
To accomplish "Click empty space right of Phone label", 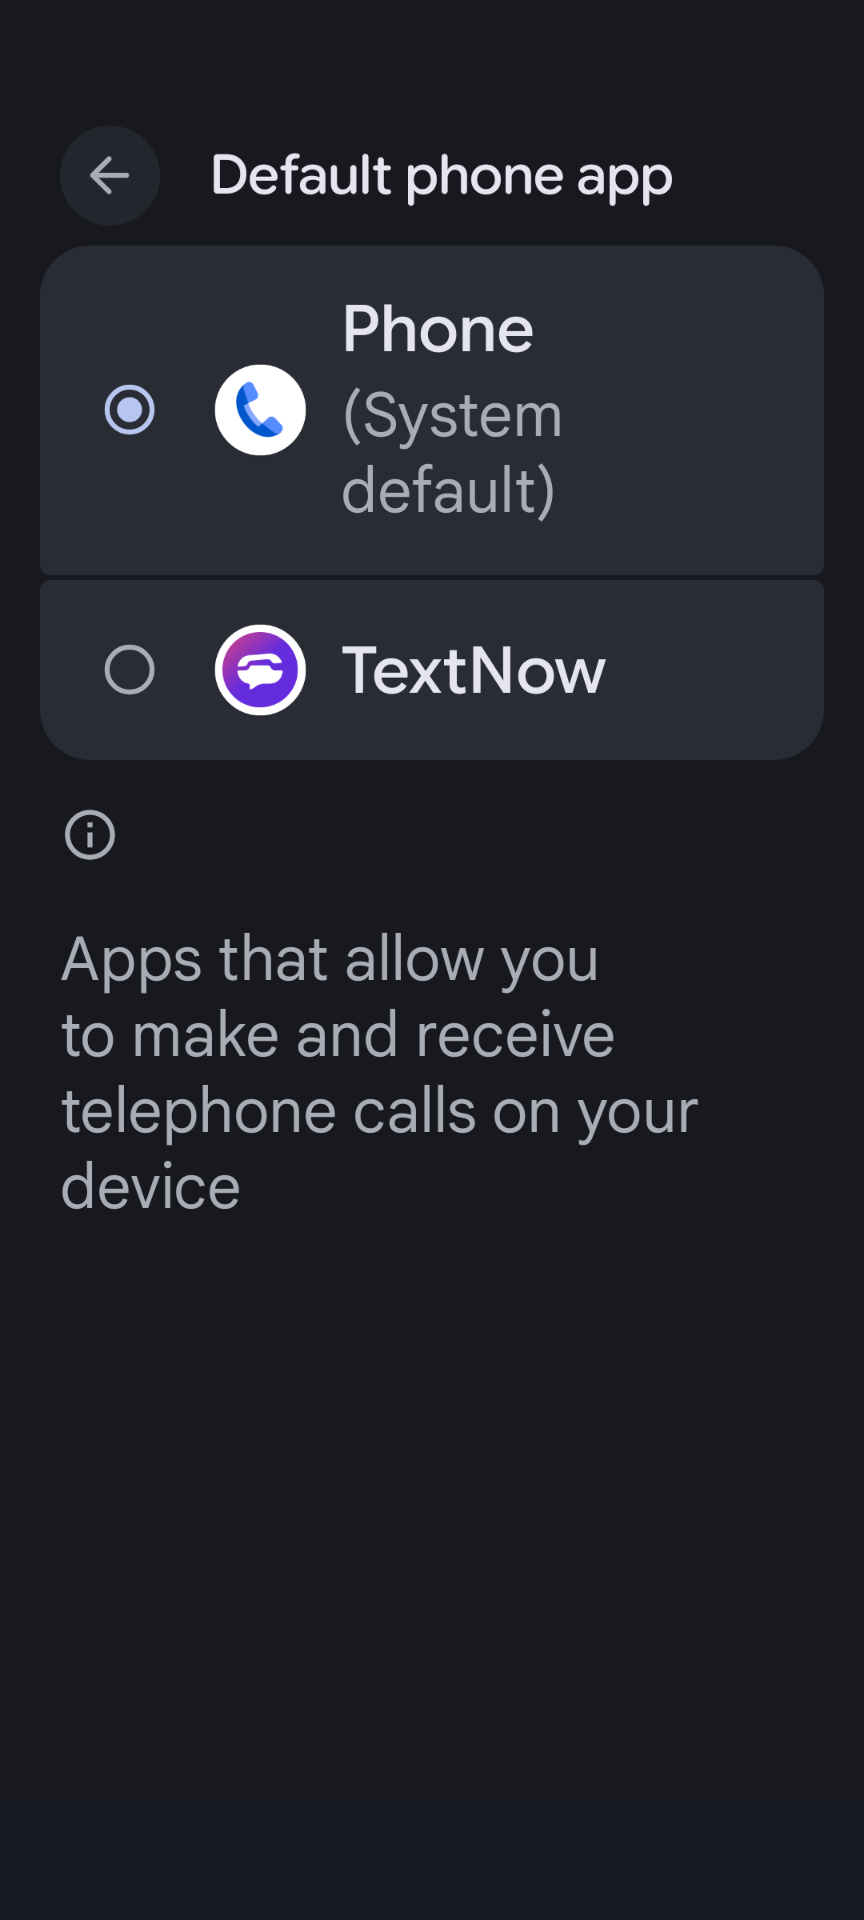I will (690, 410).
